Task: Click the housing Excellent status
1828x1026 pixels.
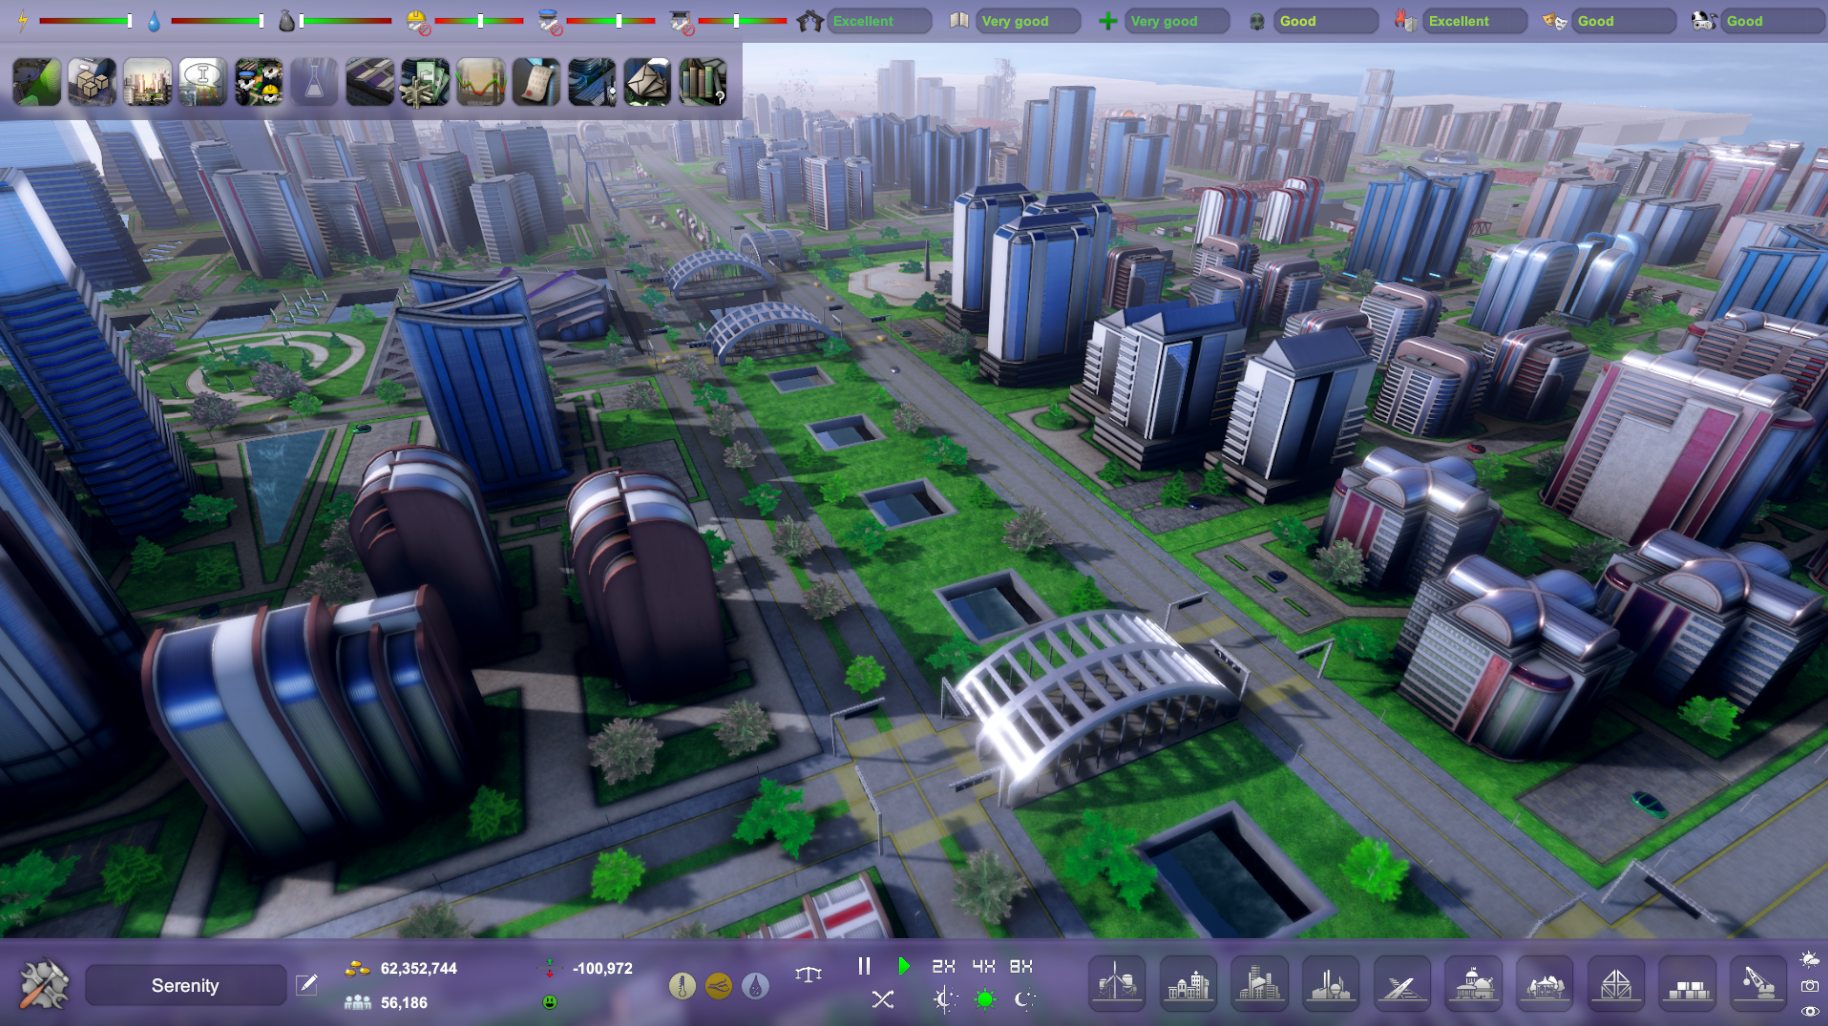Action: pyautogui.click(x=879, y=21)
